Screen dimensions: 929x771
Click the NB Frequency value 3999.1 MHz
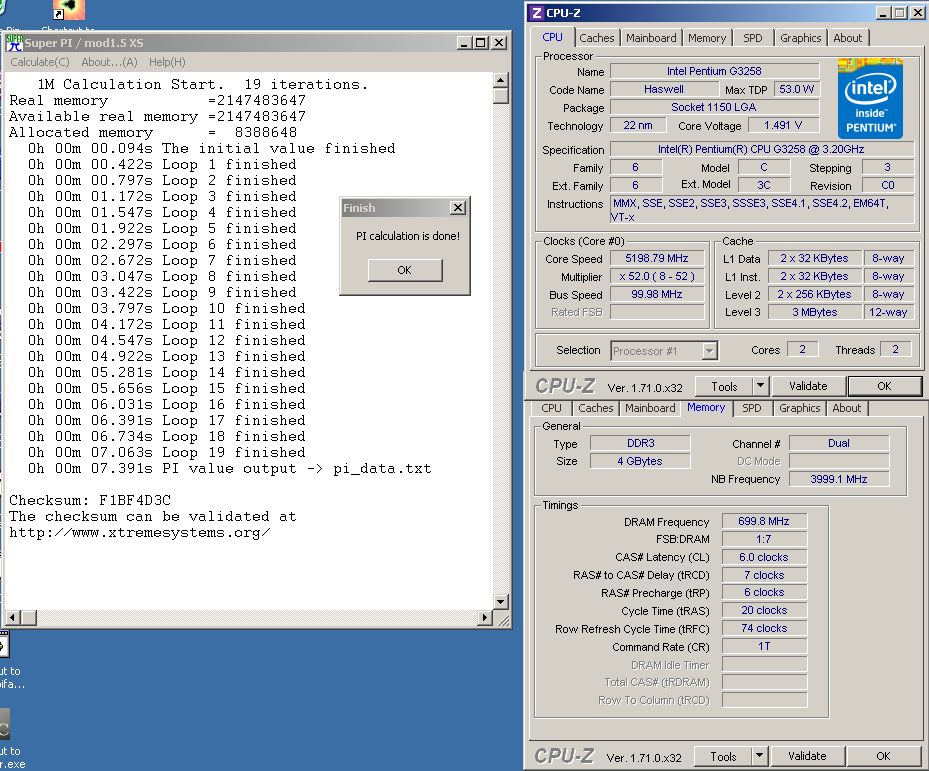838,479
